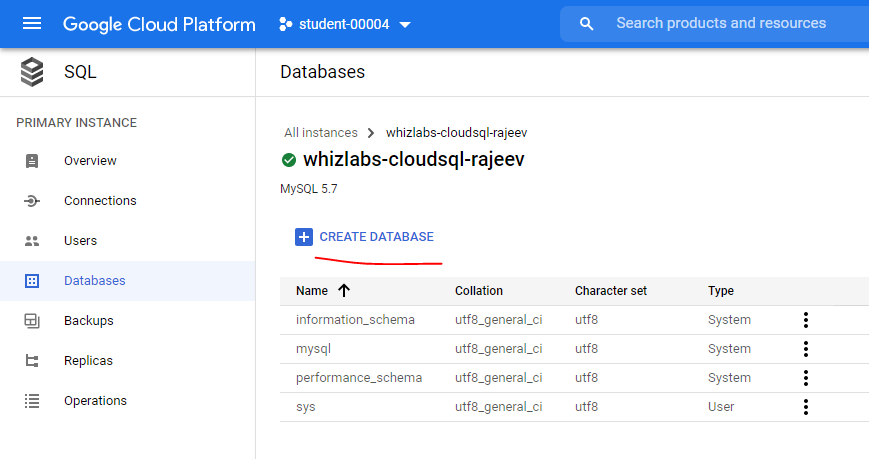
Task: Click the PRIMARY INSTANCE sidebar label
Action: point(76,123)
